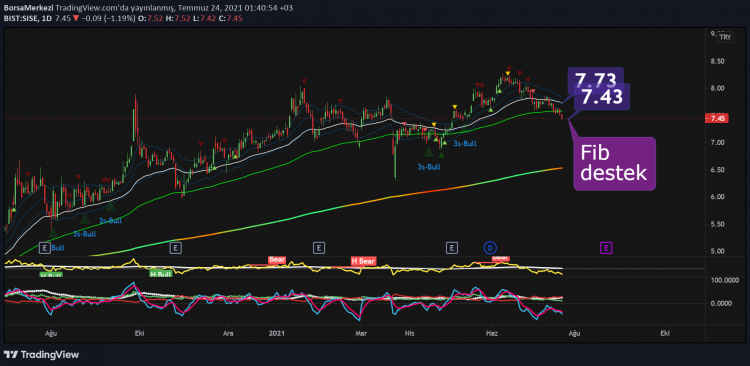Image resolution: width=750 pixels, height=366 pixels.
Task: Open the purple E earnings marker
Action: (x=606, y=248)
